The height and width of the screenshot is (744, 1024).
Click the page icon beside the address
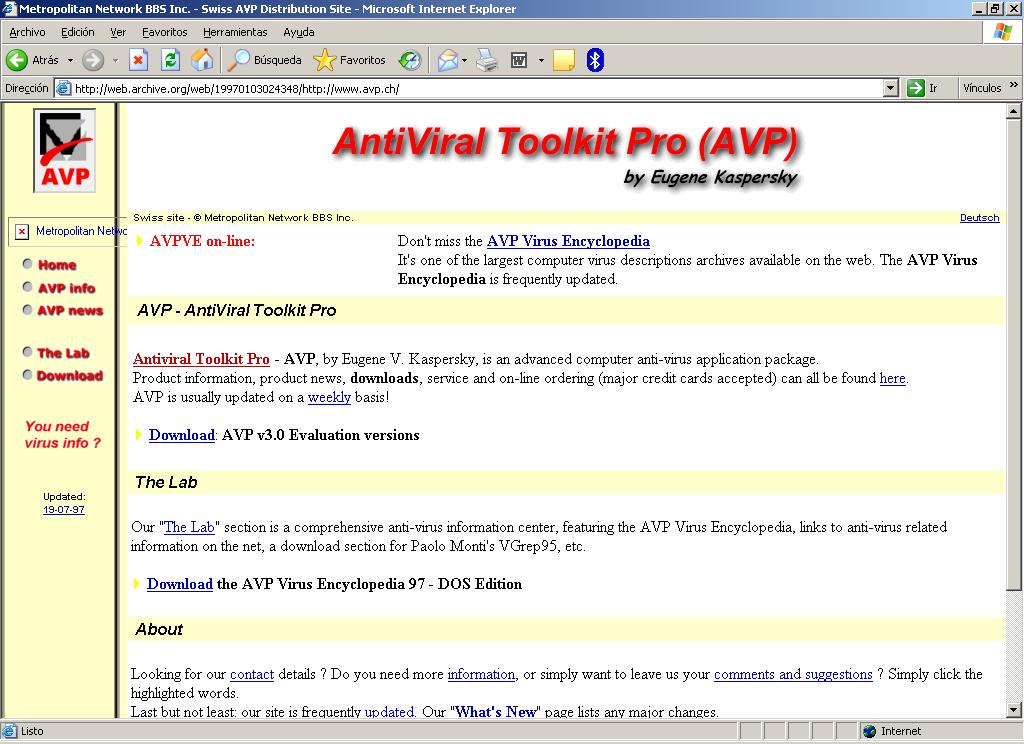coord(63,88)
